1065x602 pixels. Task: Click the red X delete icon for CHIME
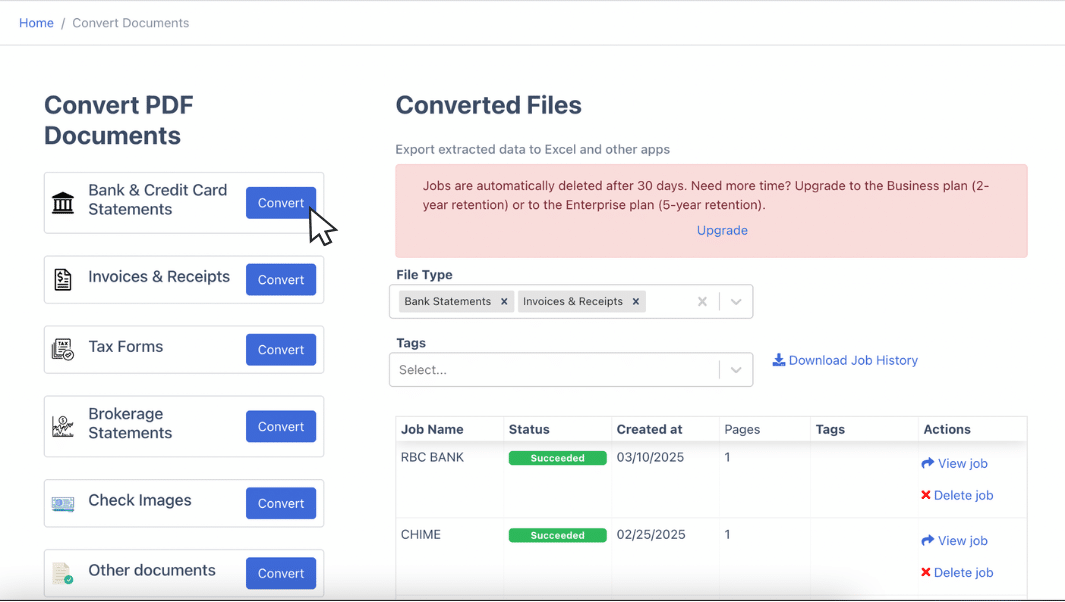[x=926, y=572]
